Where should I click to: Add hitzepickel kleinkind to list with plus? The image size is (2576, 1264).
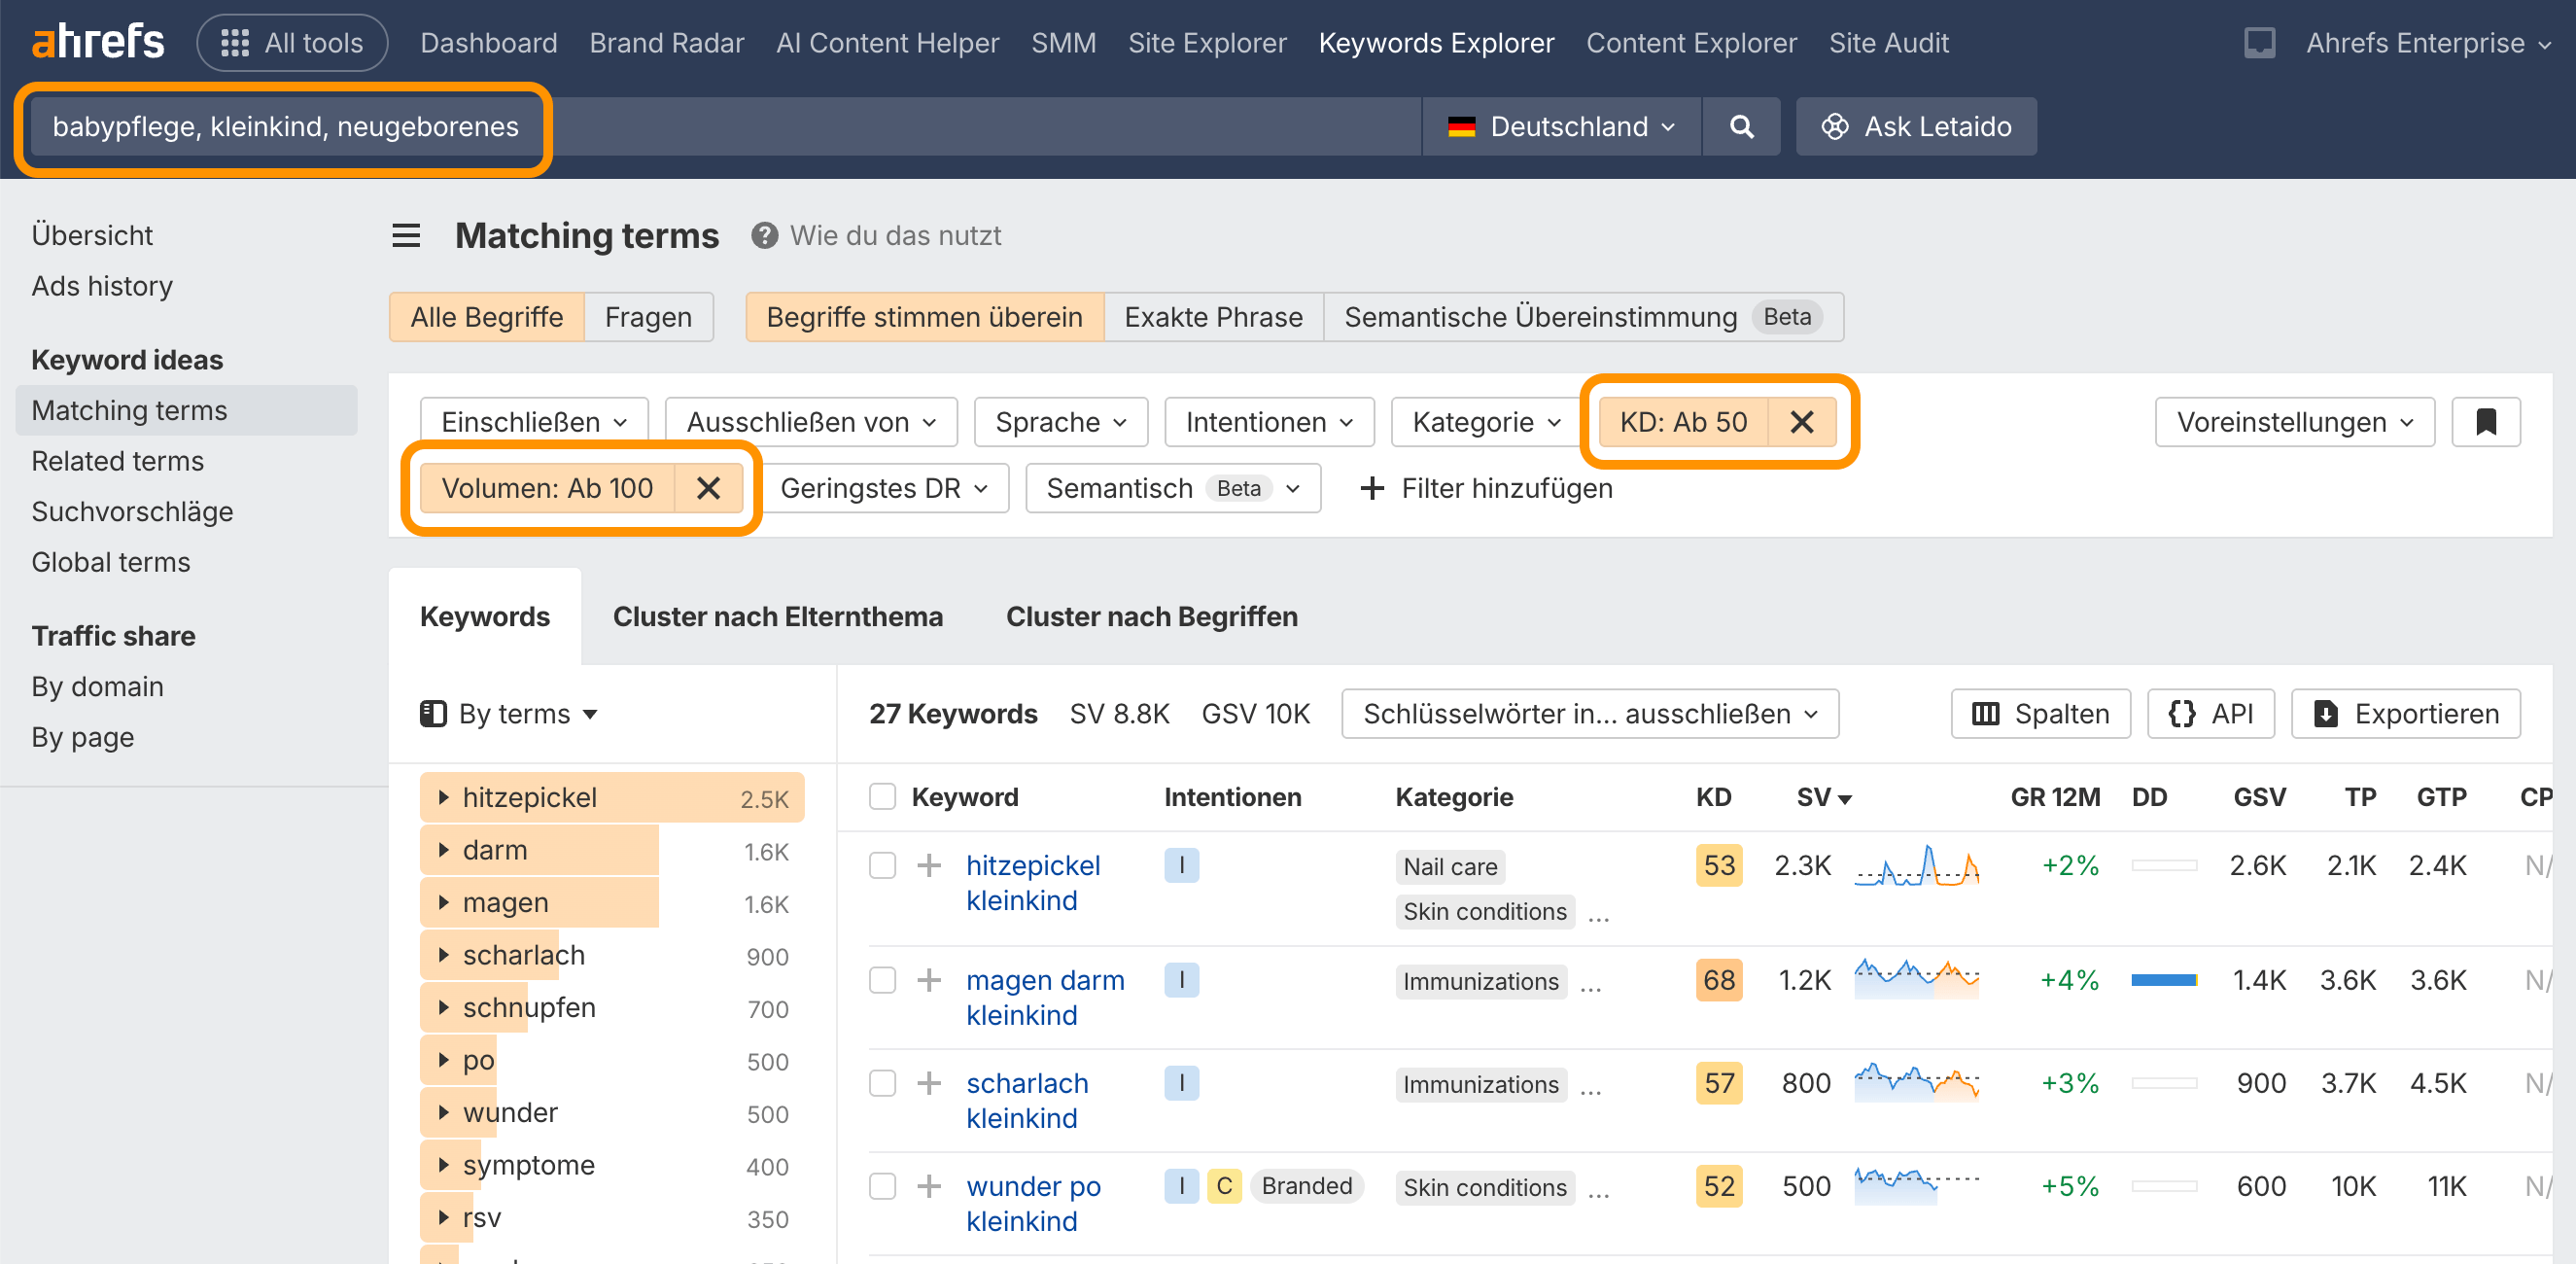pyautogui.click(x=929, y=865)
